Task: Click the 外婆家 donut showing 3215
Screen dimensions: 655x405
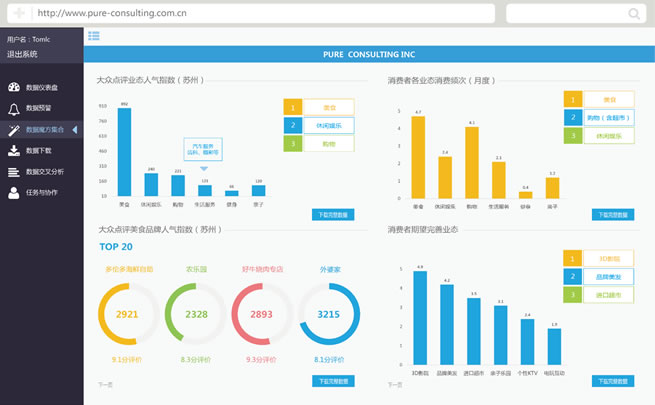Action: pyautogui.click(x=328, y=313)
